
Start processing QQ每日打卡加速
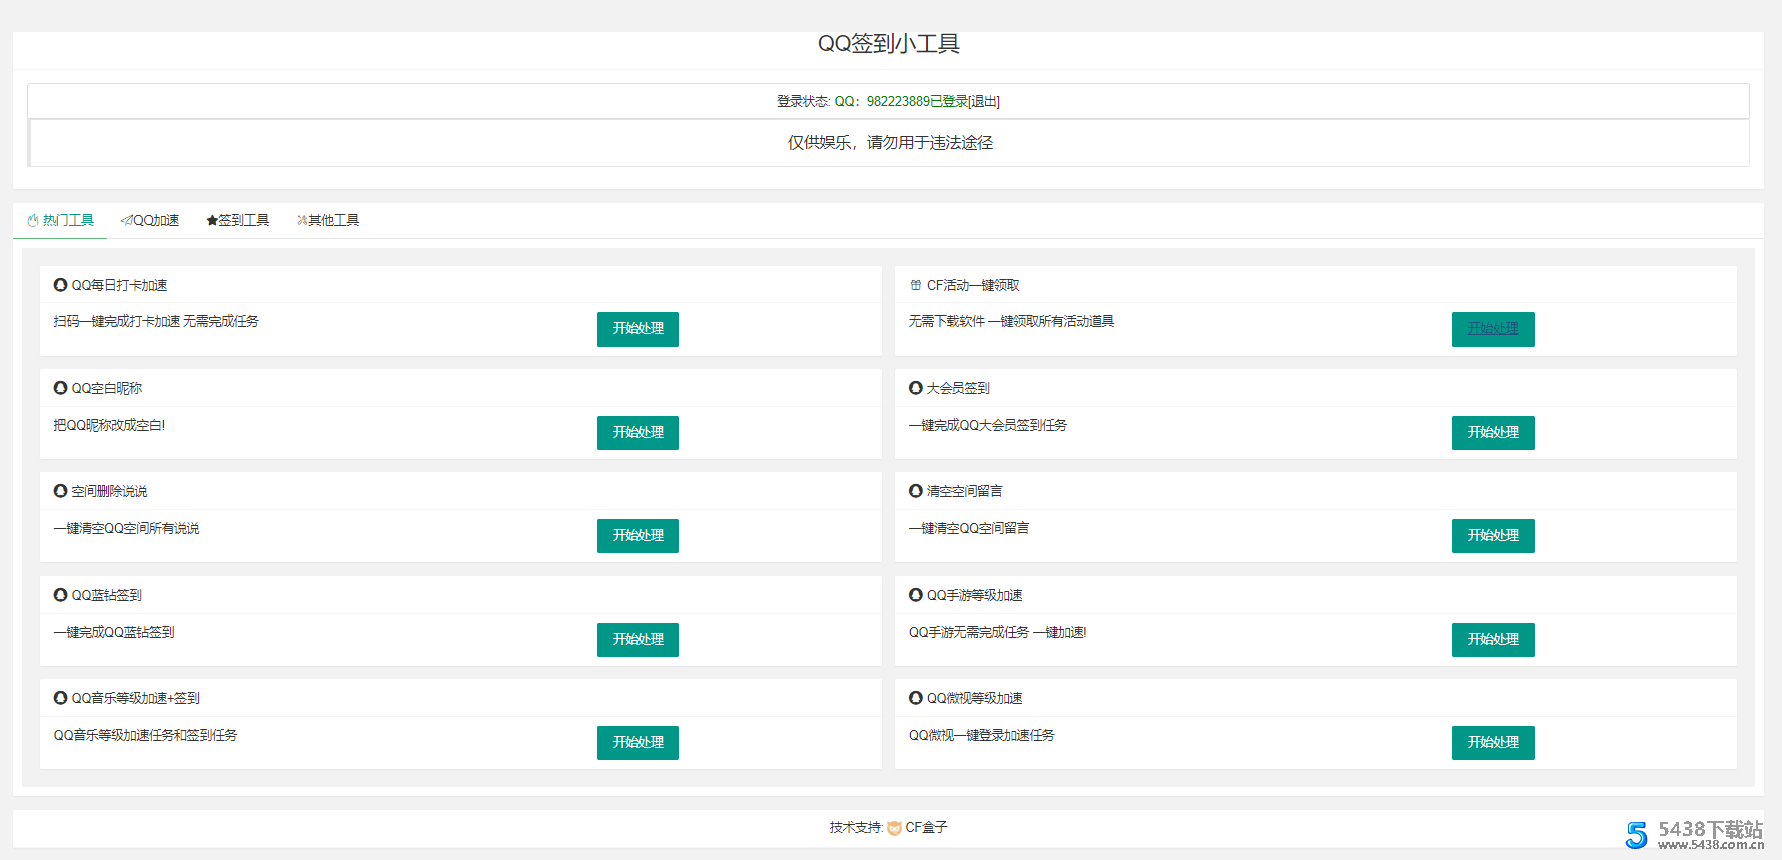[638, 329]
